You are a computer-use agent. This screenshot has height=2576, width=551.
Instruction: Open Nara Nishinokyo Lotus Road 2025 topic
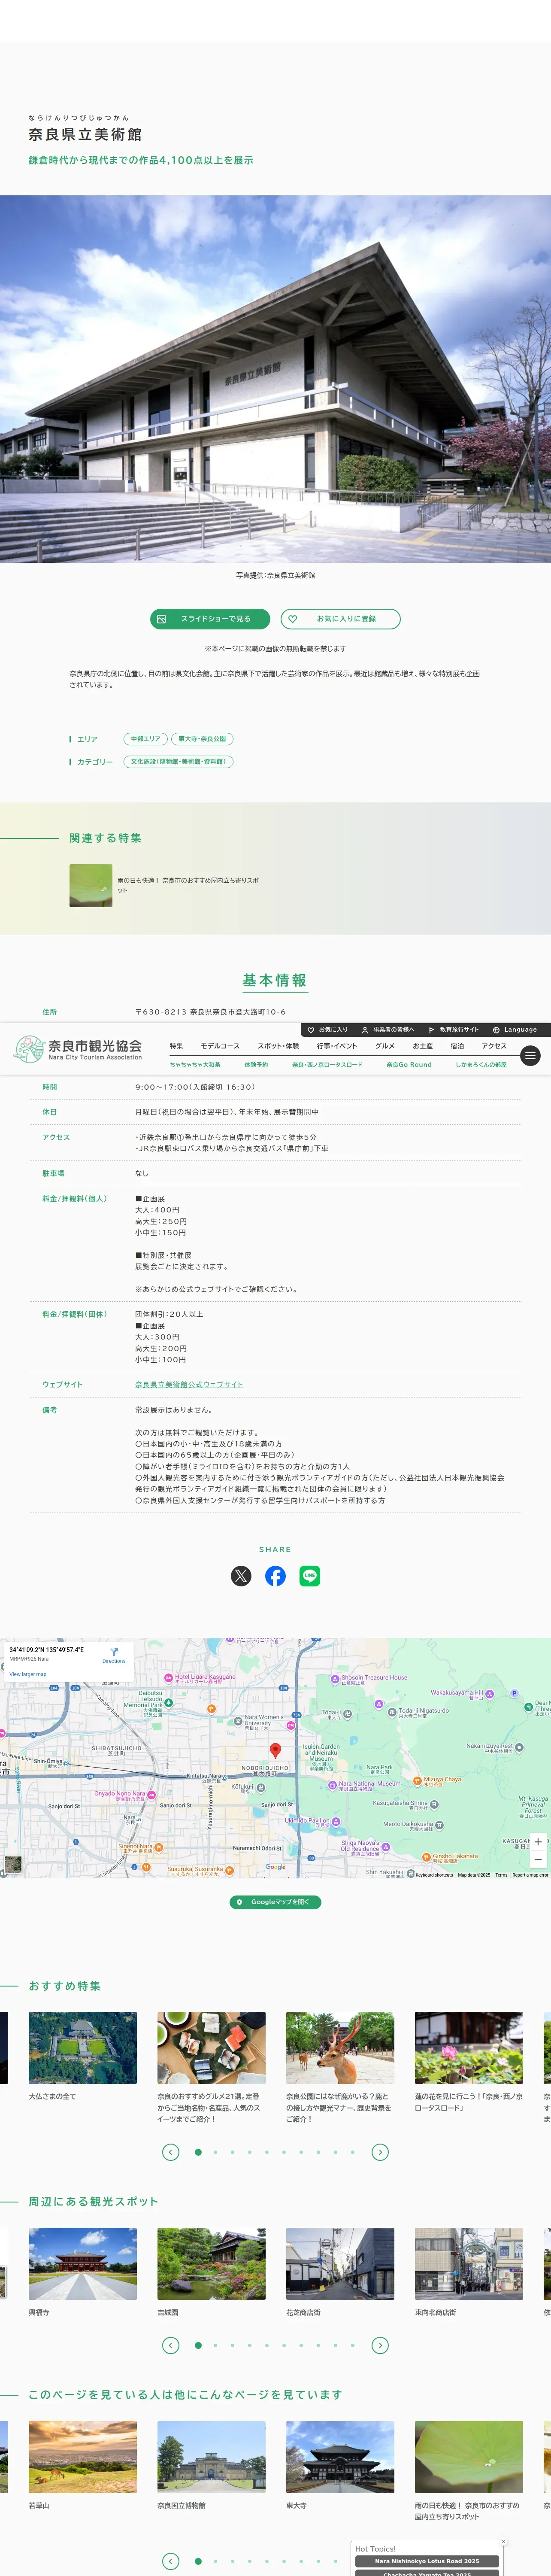tap(427, 2561)
